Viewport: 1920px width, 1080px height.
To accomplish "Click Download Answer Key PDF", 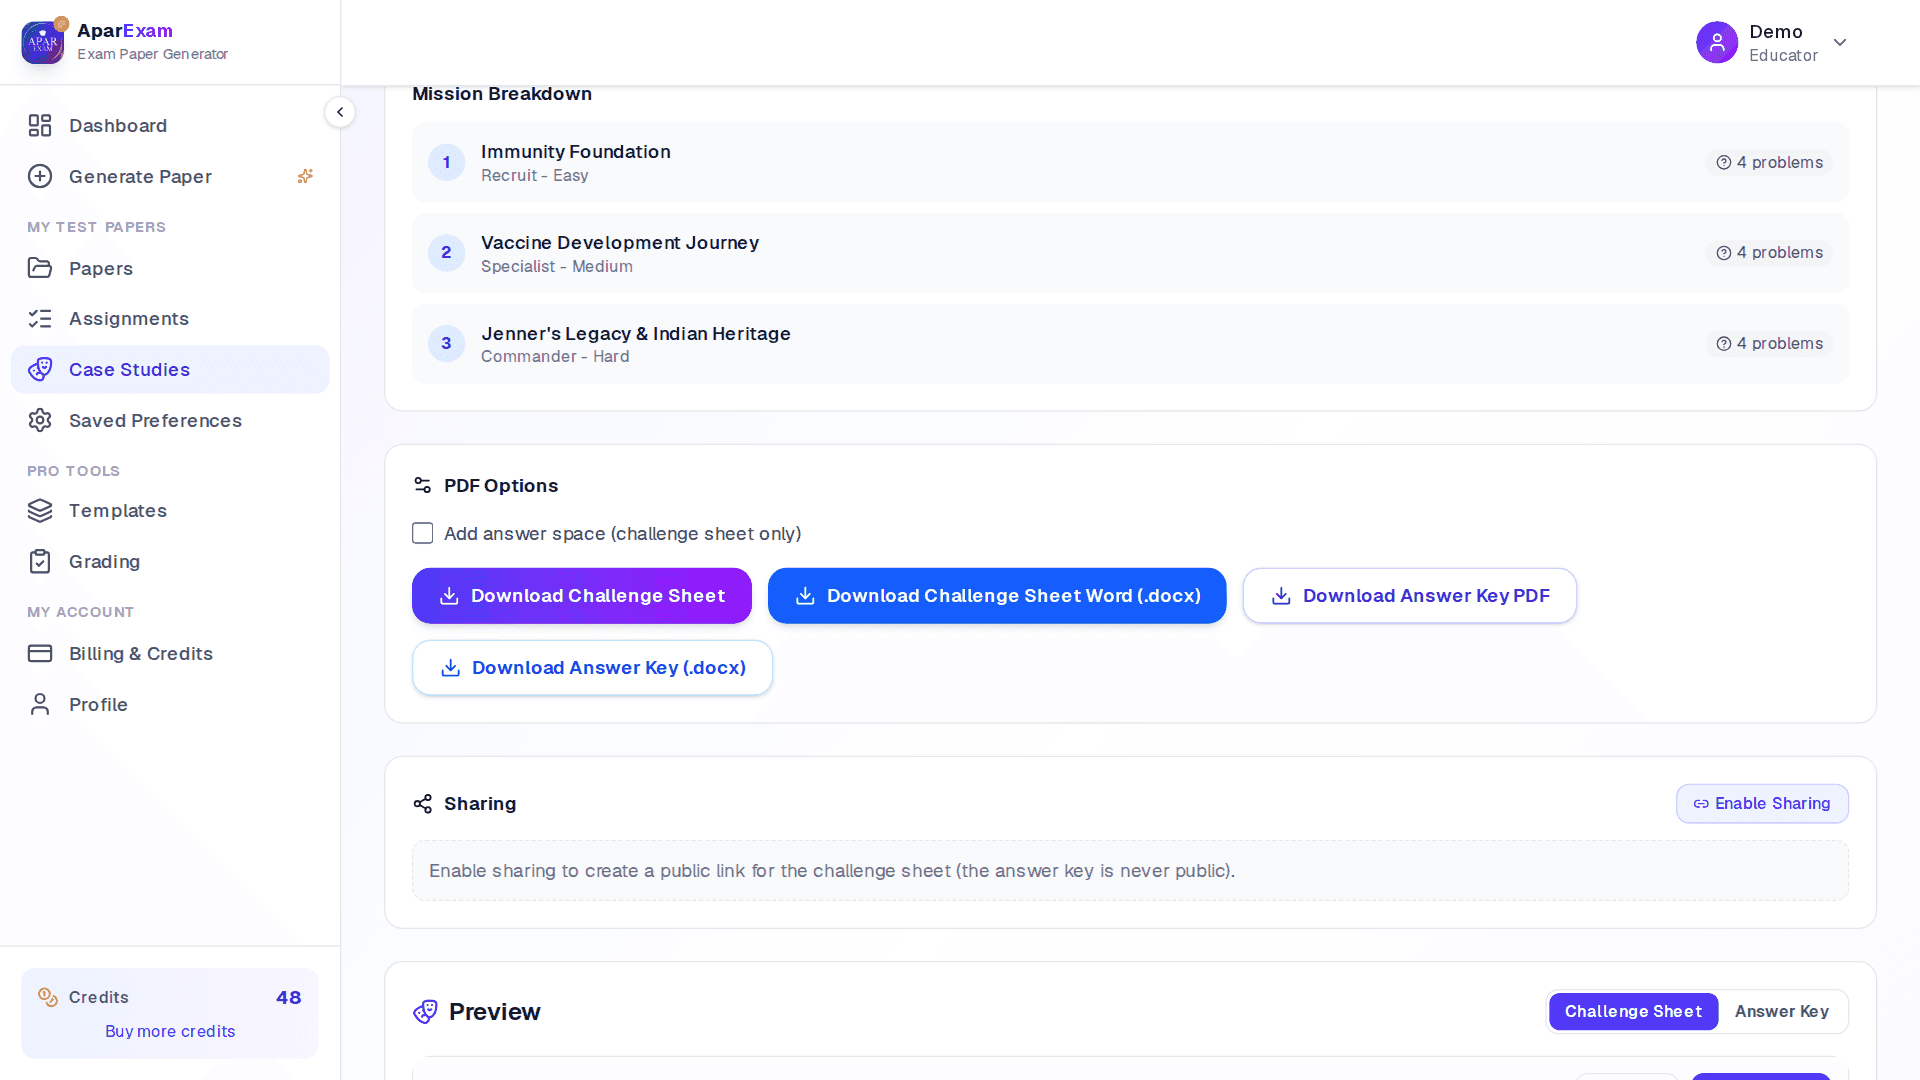I will 1410,596.
